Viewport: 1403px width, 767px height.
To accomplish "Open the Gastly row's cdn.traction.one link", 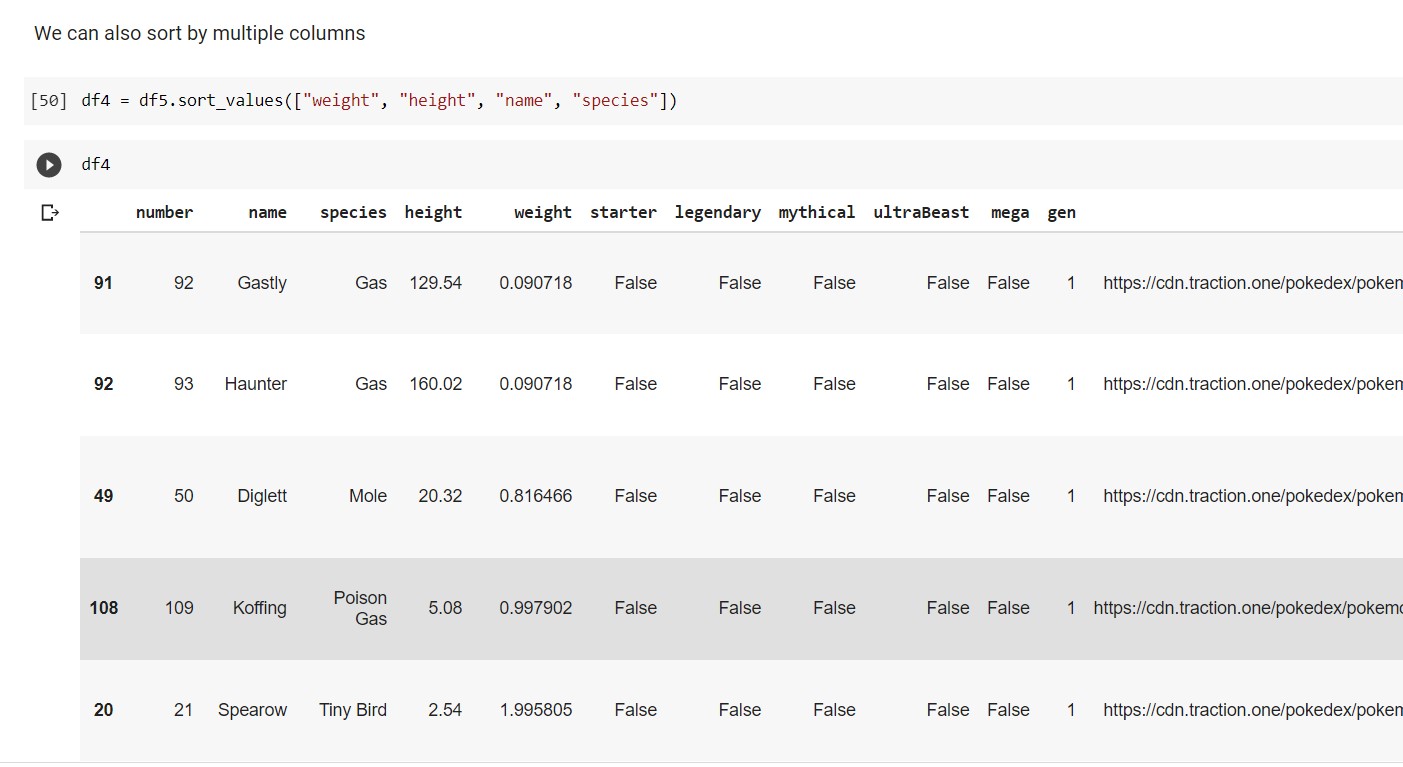I will pyautogui.click(x=1250, y=283).
